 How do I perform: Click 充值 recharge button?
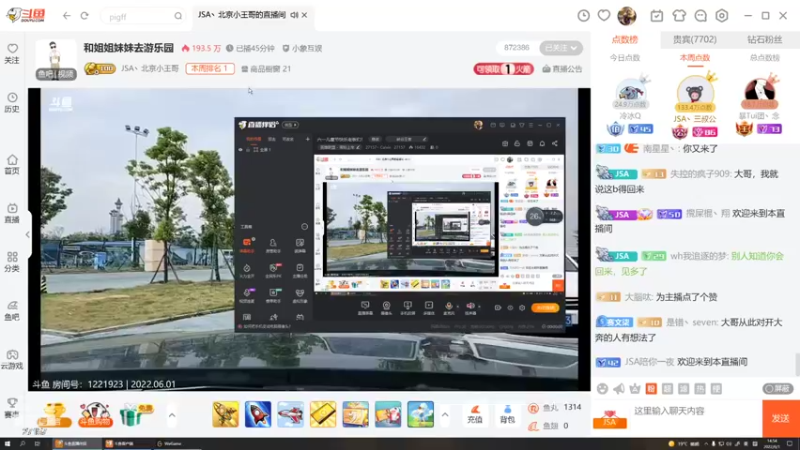coord(475,414)
